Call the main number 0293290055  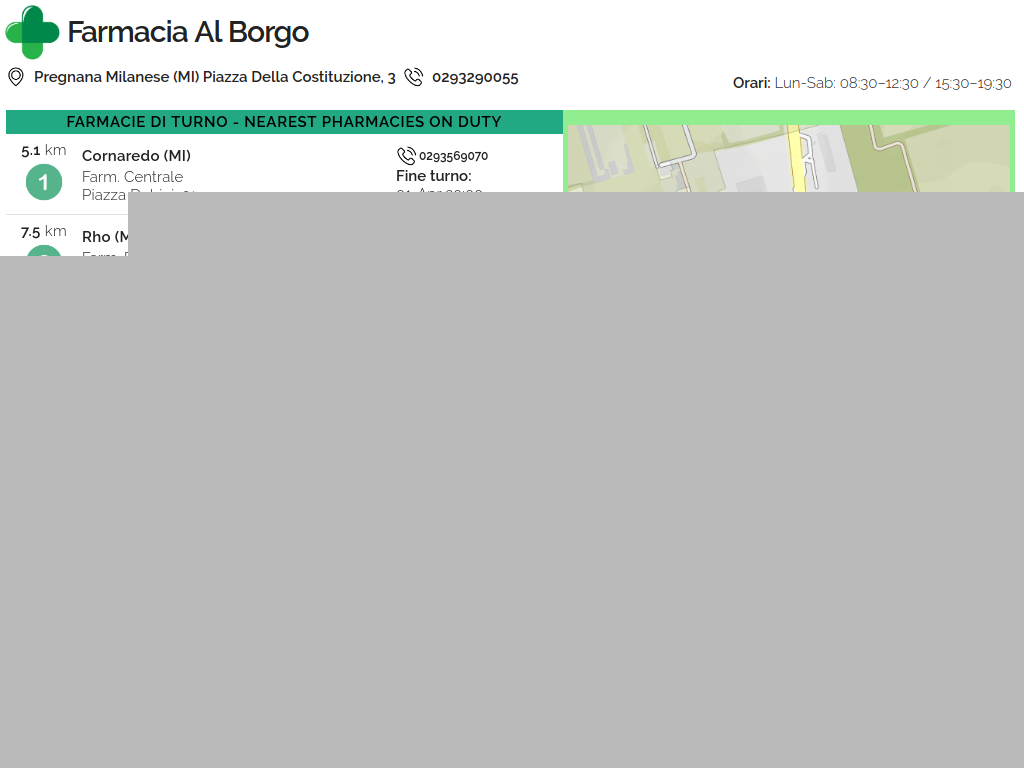tap(475, 77)
